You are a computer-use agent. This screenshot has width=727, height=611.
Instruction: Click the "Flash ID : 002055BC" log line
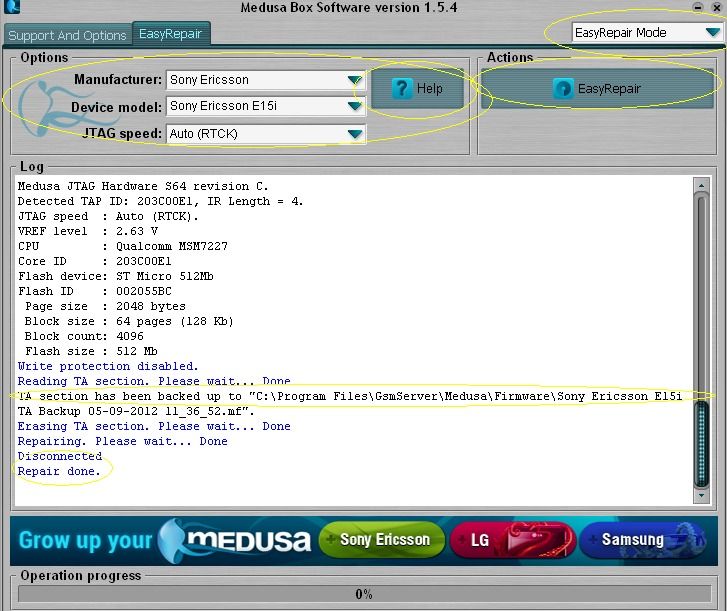tap(95, 291)
